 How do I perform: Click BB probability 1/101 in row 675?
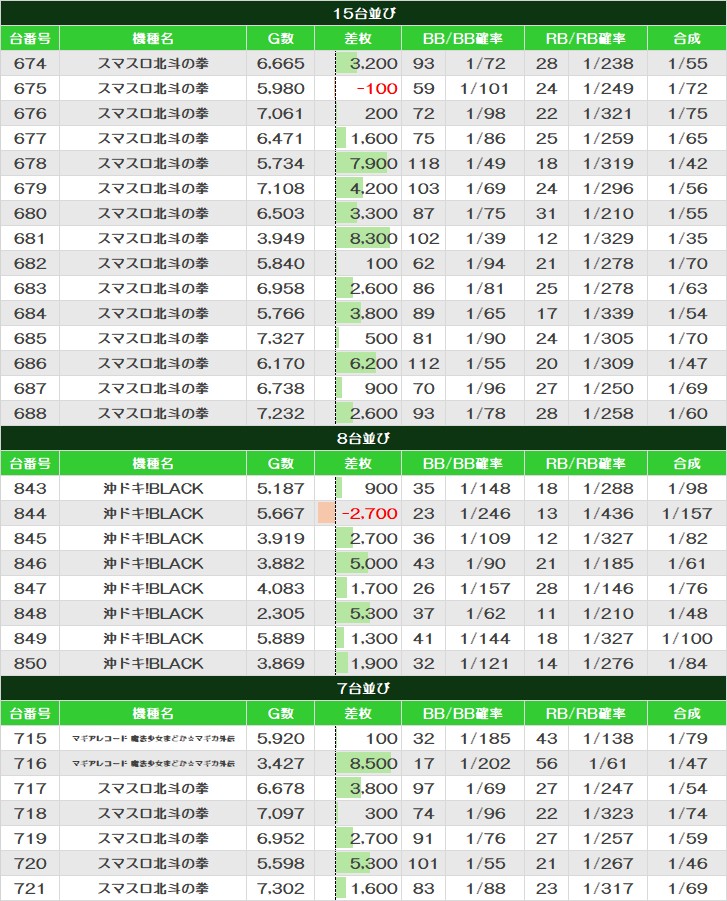click(x=484, y=88)
